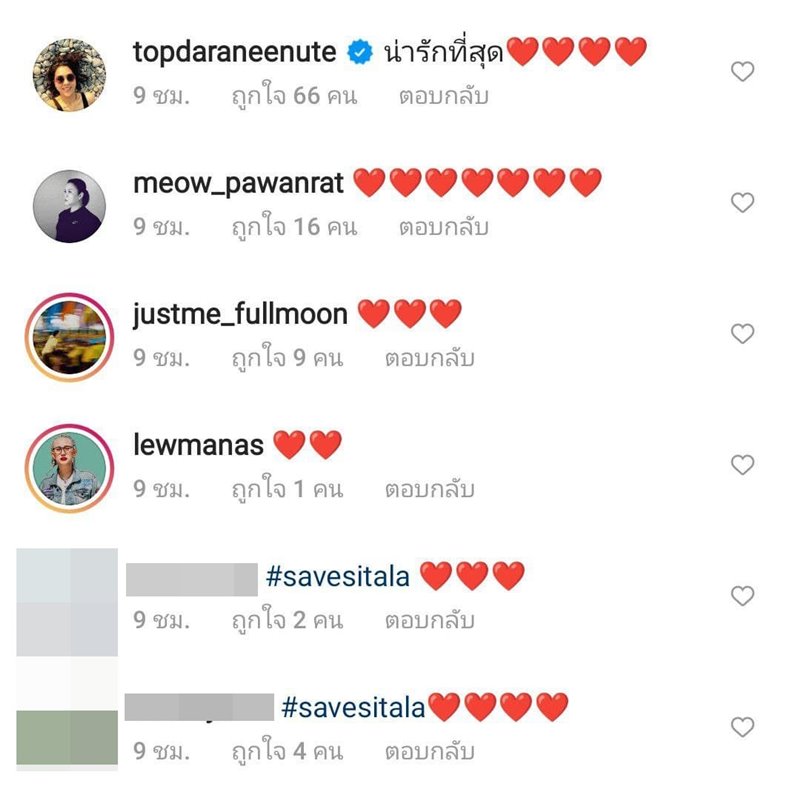Open the justme_fullmoon username link
Viewport: 800px width, 803px height.
pyautogui.click(x=240, y=314)
